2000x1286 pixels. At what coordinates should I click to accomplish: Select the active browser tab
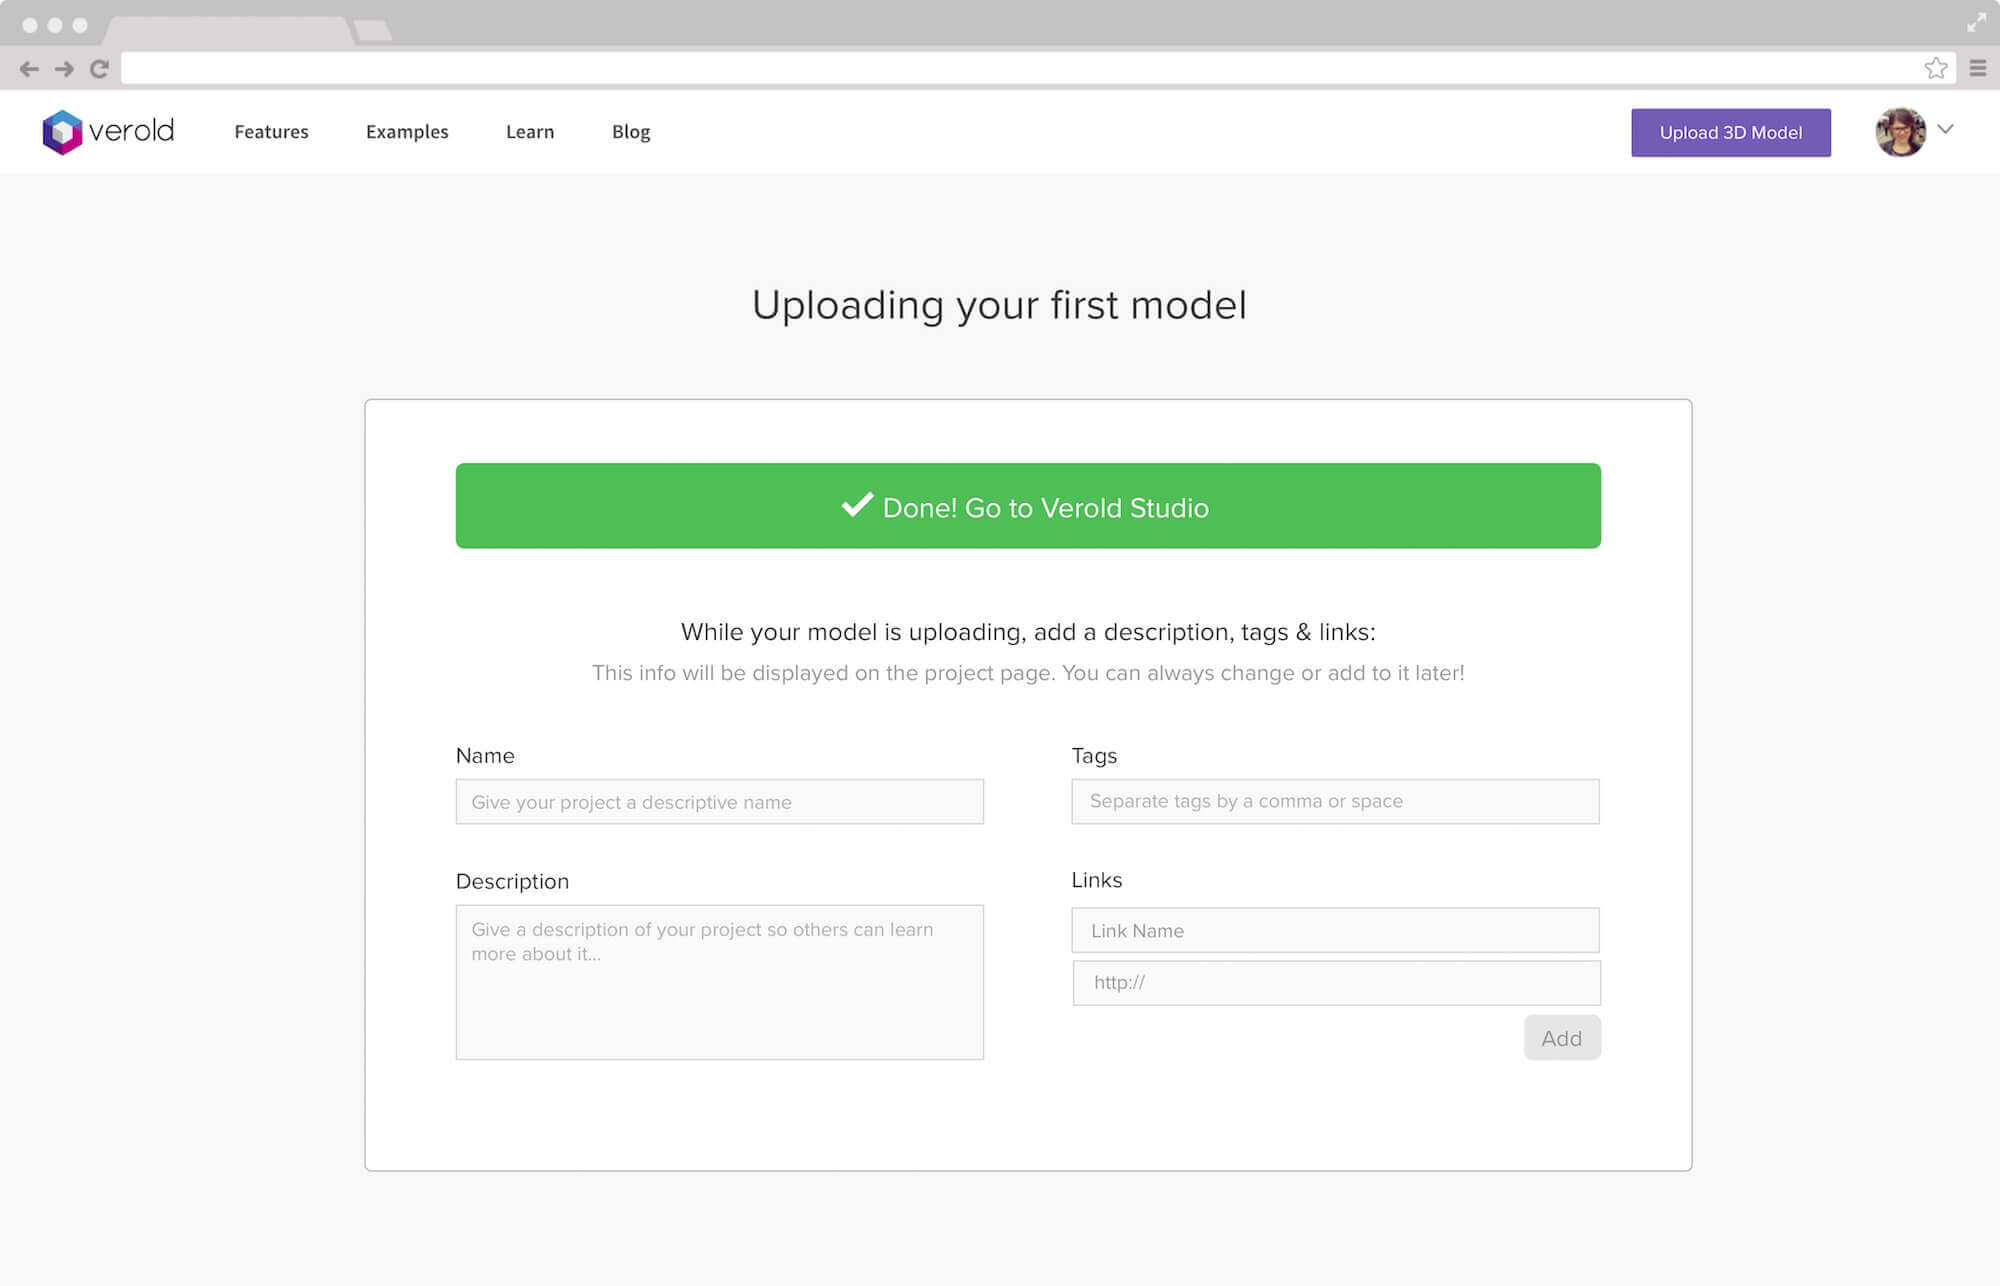point(228,30)
